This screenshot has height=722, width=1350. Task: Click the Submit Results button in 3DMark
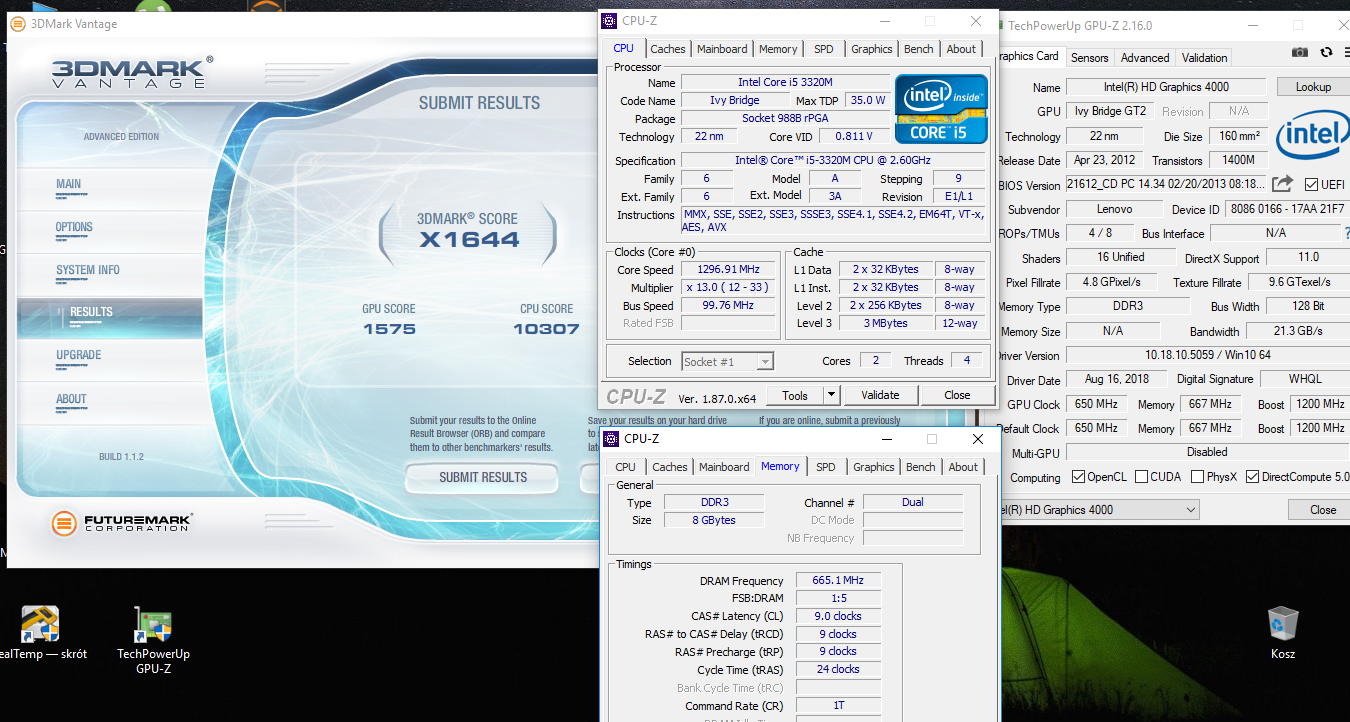tap(482, 478)
